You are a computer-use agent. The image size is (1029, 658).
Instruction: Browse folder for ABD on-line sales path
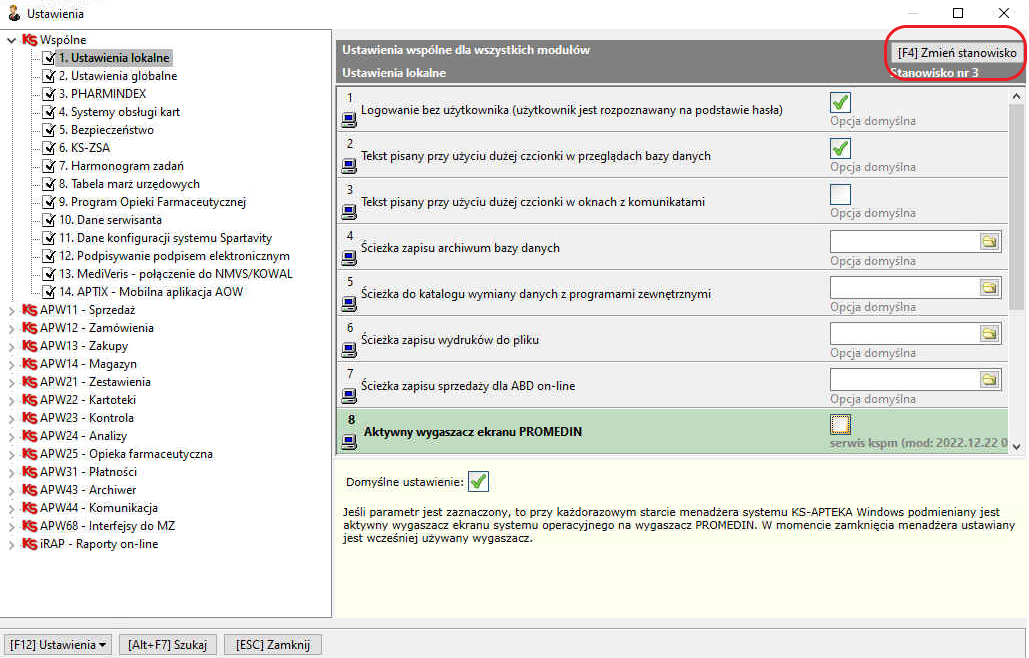989,380
